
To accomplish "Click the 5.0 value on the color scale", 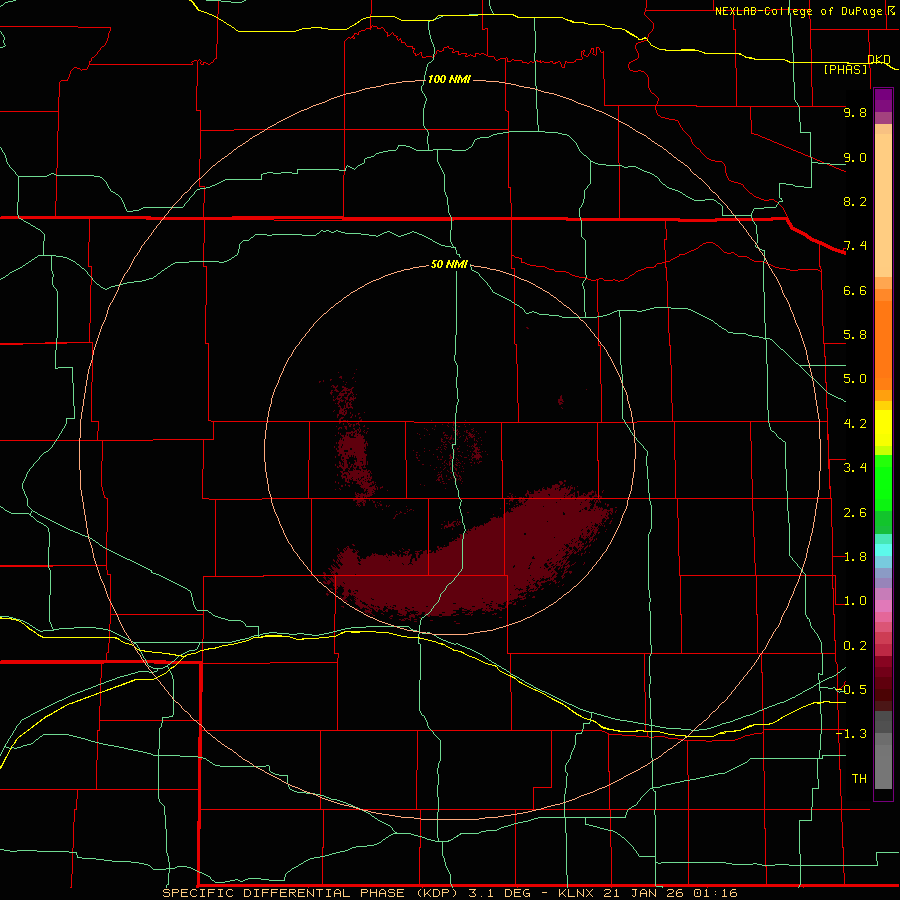I will pyautogui.click(x=855, y=379).
